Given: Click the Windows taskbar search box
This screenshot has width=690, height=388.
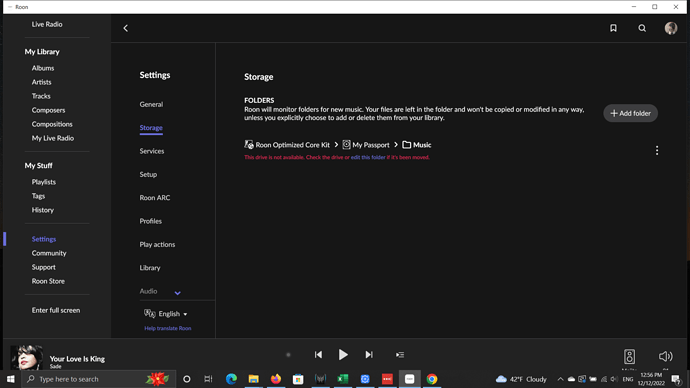Looking at the screenshot, I should tap(99, 379).
